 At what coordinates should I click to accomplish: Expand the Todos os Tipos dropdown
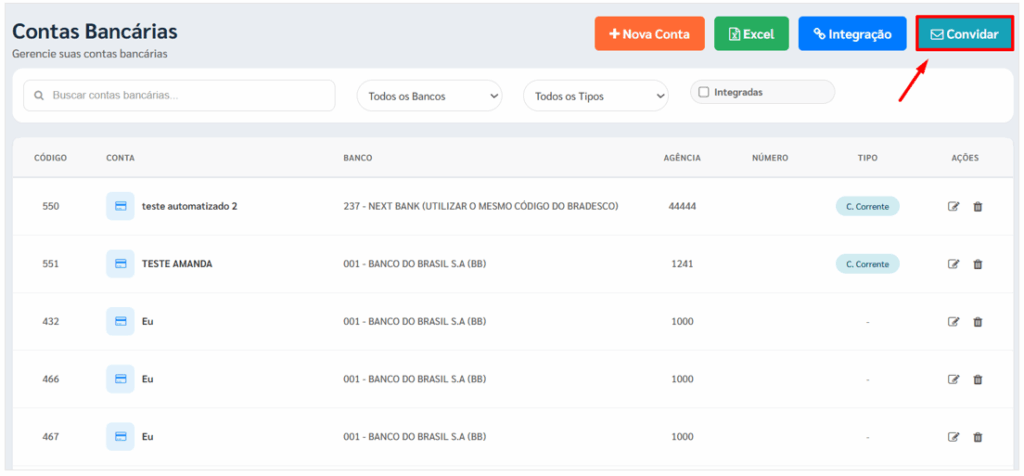[x=595, y=96]
